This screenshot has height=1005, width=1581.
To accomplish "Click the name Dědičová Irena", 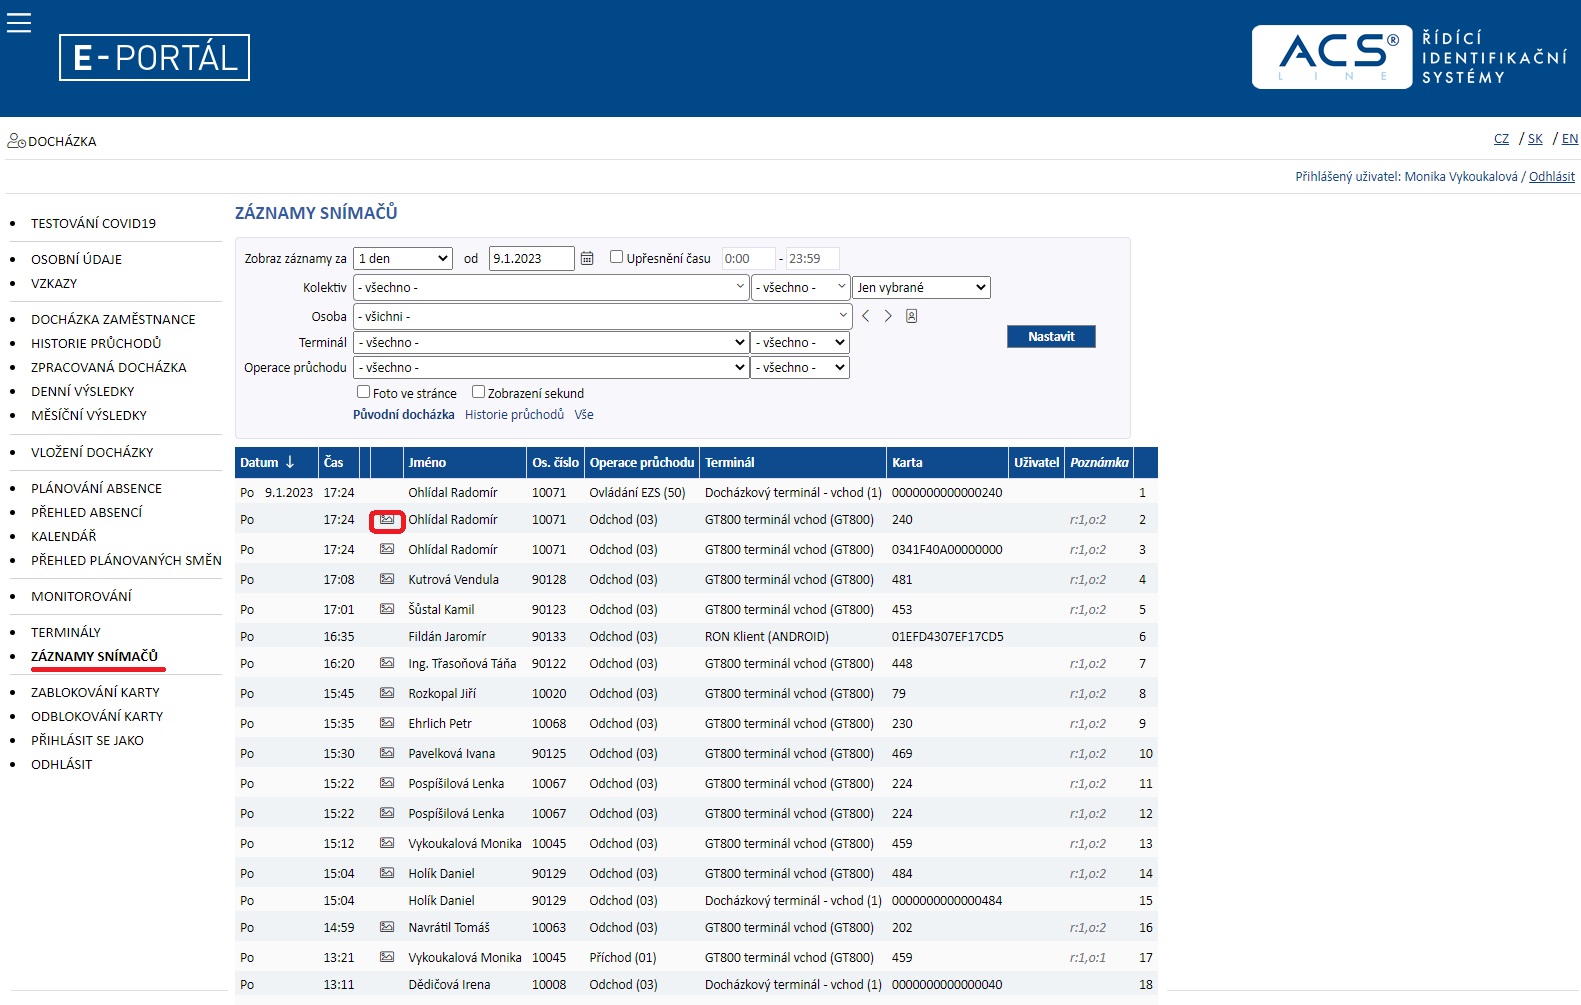I will click(449, 984).
